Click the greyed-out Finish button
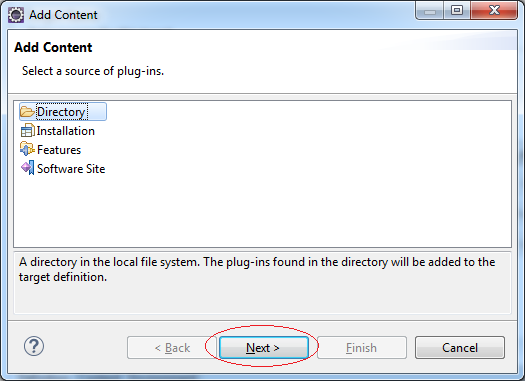This screenshot has width=525, height=381. point(362,348)
